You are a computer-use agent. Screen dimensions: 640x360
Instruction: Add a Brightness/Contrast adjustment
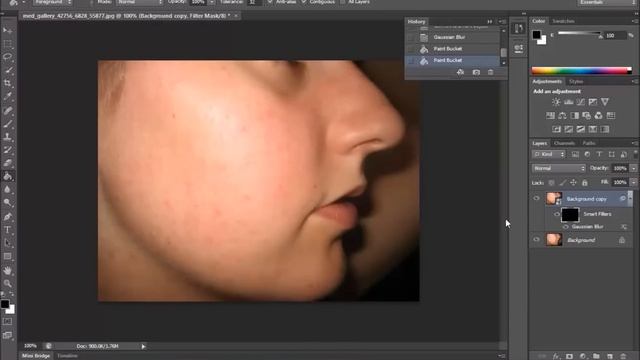tap(556, 102)
